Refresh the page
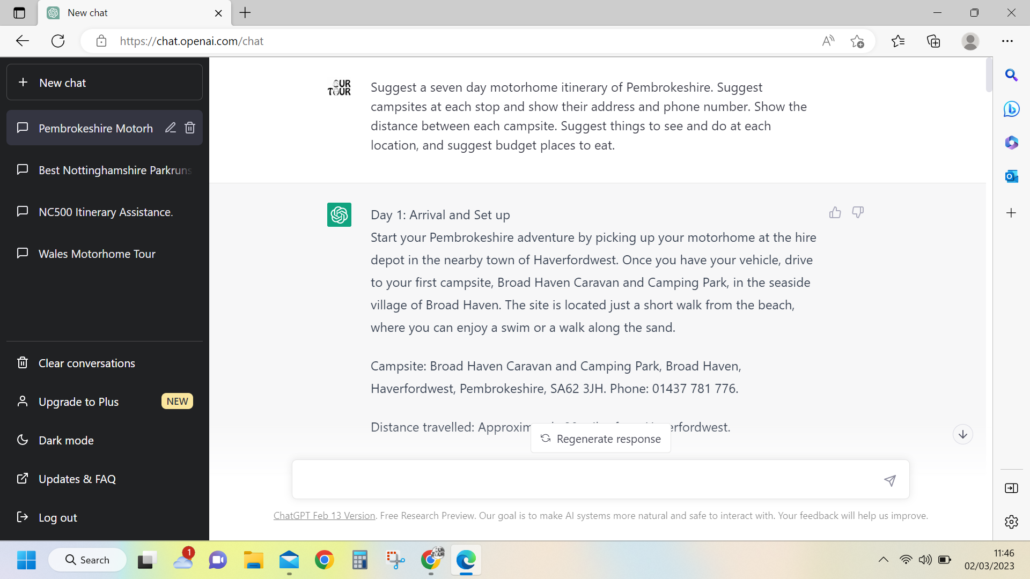Viewport: 1030px width, 579px height. 58,41
